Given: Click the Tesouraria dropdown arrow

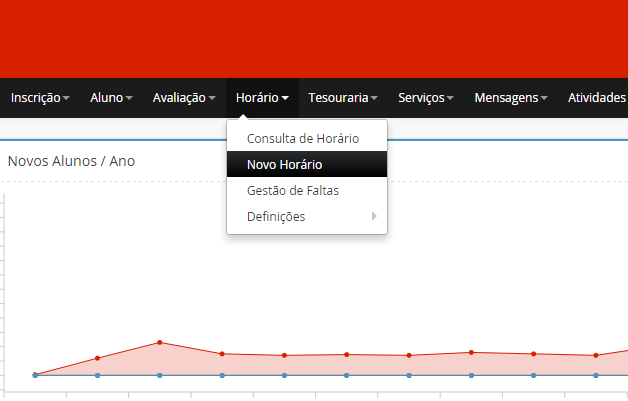Looking at the screenshot, I should tap(374, 99).
